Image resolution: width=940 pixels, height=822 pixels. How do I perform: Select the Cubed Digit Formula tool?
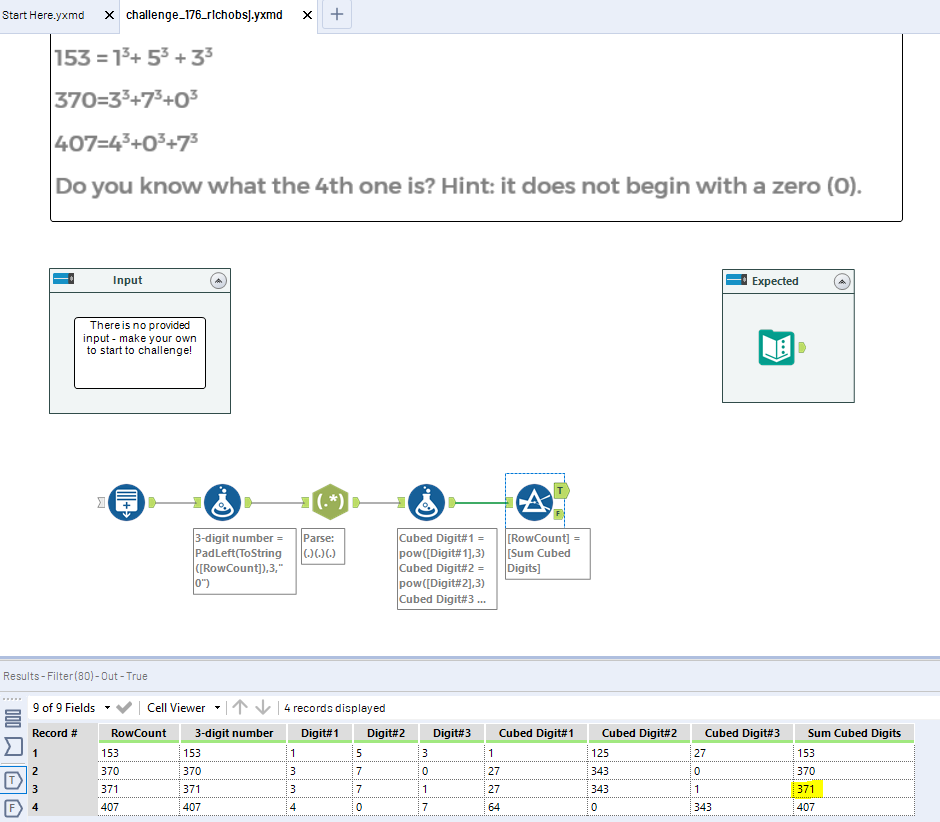click(x=426, y=502)
